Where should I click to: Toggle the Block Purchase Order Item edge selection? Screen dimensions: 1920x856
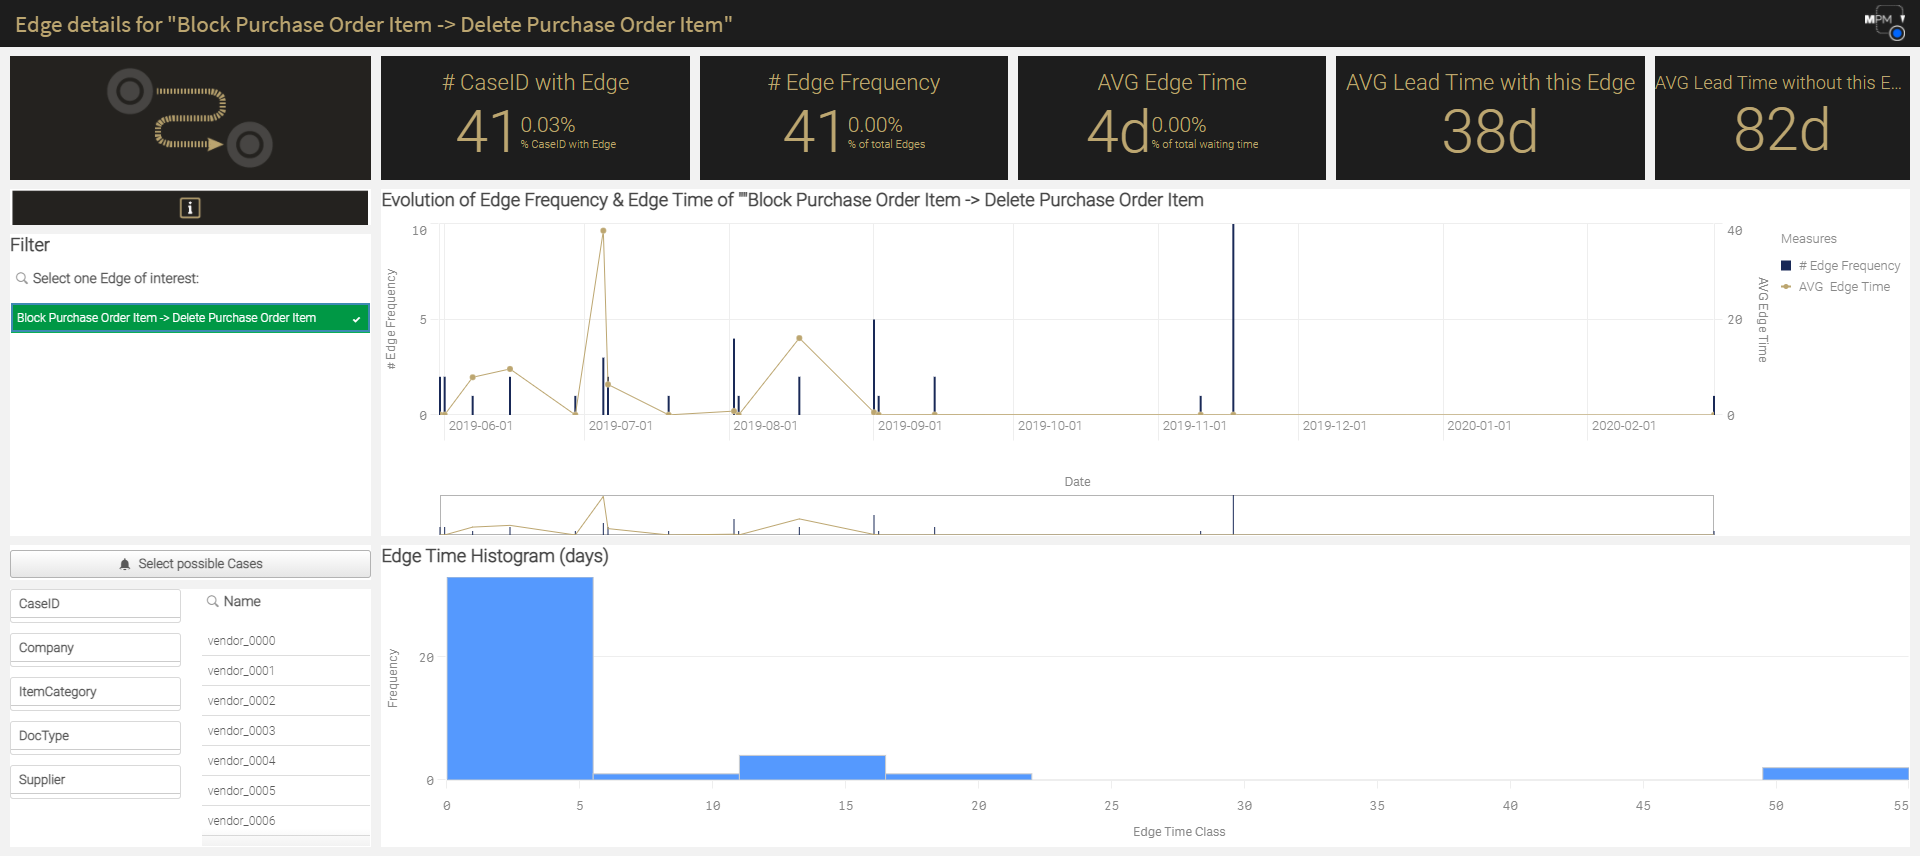coord(190,318)
